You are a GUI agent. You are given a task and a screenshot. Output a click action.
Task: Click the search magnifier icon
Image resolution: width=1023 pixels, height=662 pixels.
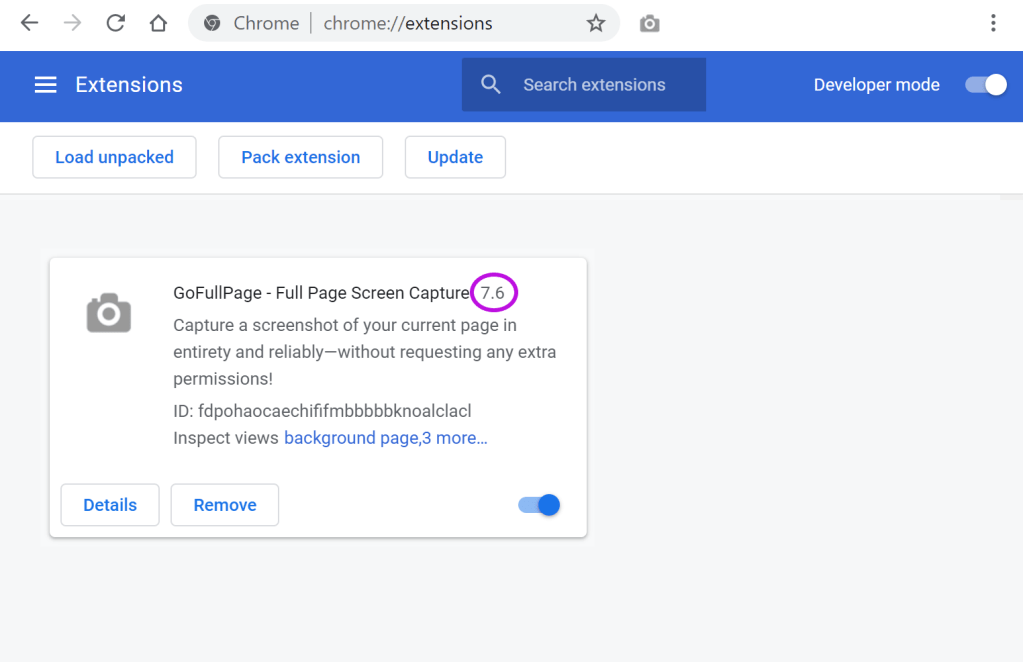coord(490,85)
